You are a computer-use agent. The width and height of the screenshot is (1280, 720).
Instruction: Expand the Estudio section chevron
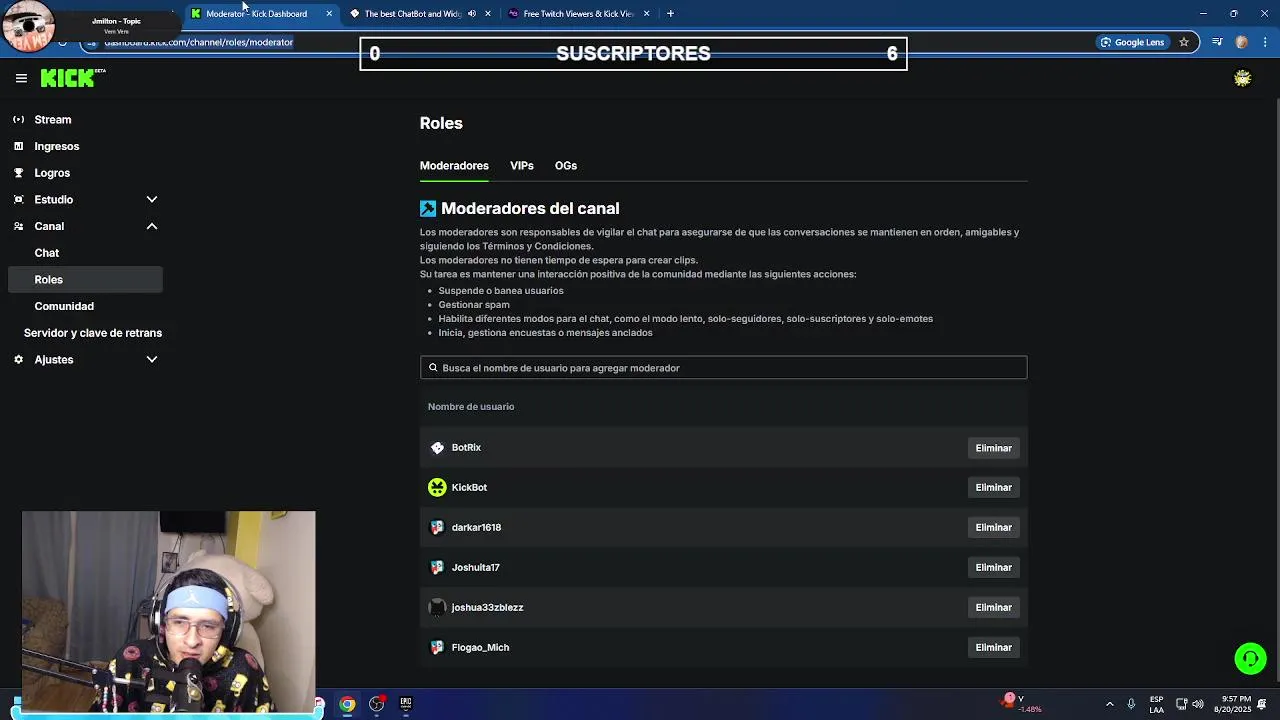(152, 200)
